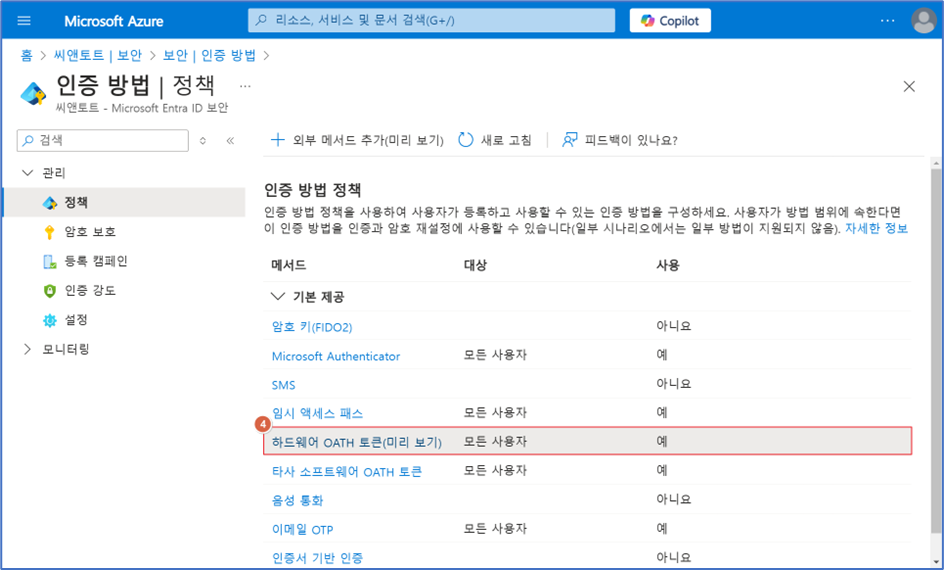
Task: Click 아니요 in 음성 통화 row
Action: click(674, 500)
